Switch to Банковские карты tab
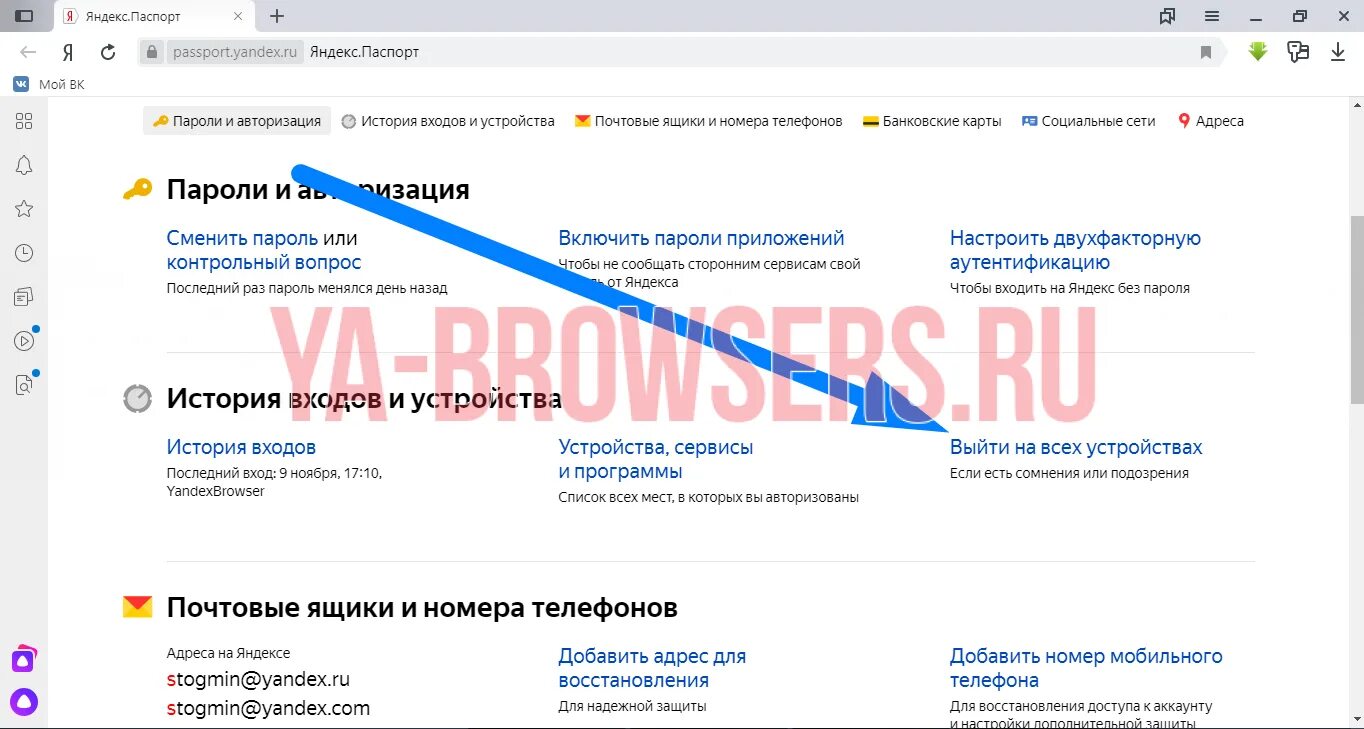The height and width of the screenshot is (729, 1364). click(932, 121)
